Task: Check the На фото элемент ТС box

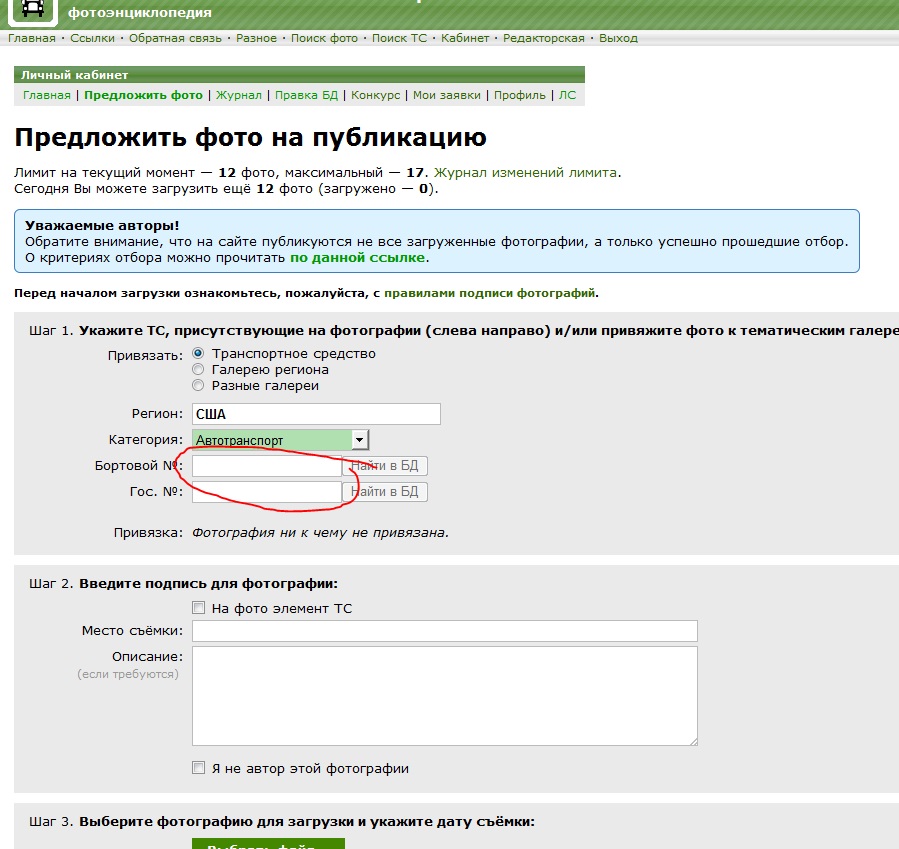Action: [198, 608]
